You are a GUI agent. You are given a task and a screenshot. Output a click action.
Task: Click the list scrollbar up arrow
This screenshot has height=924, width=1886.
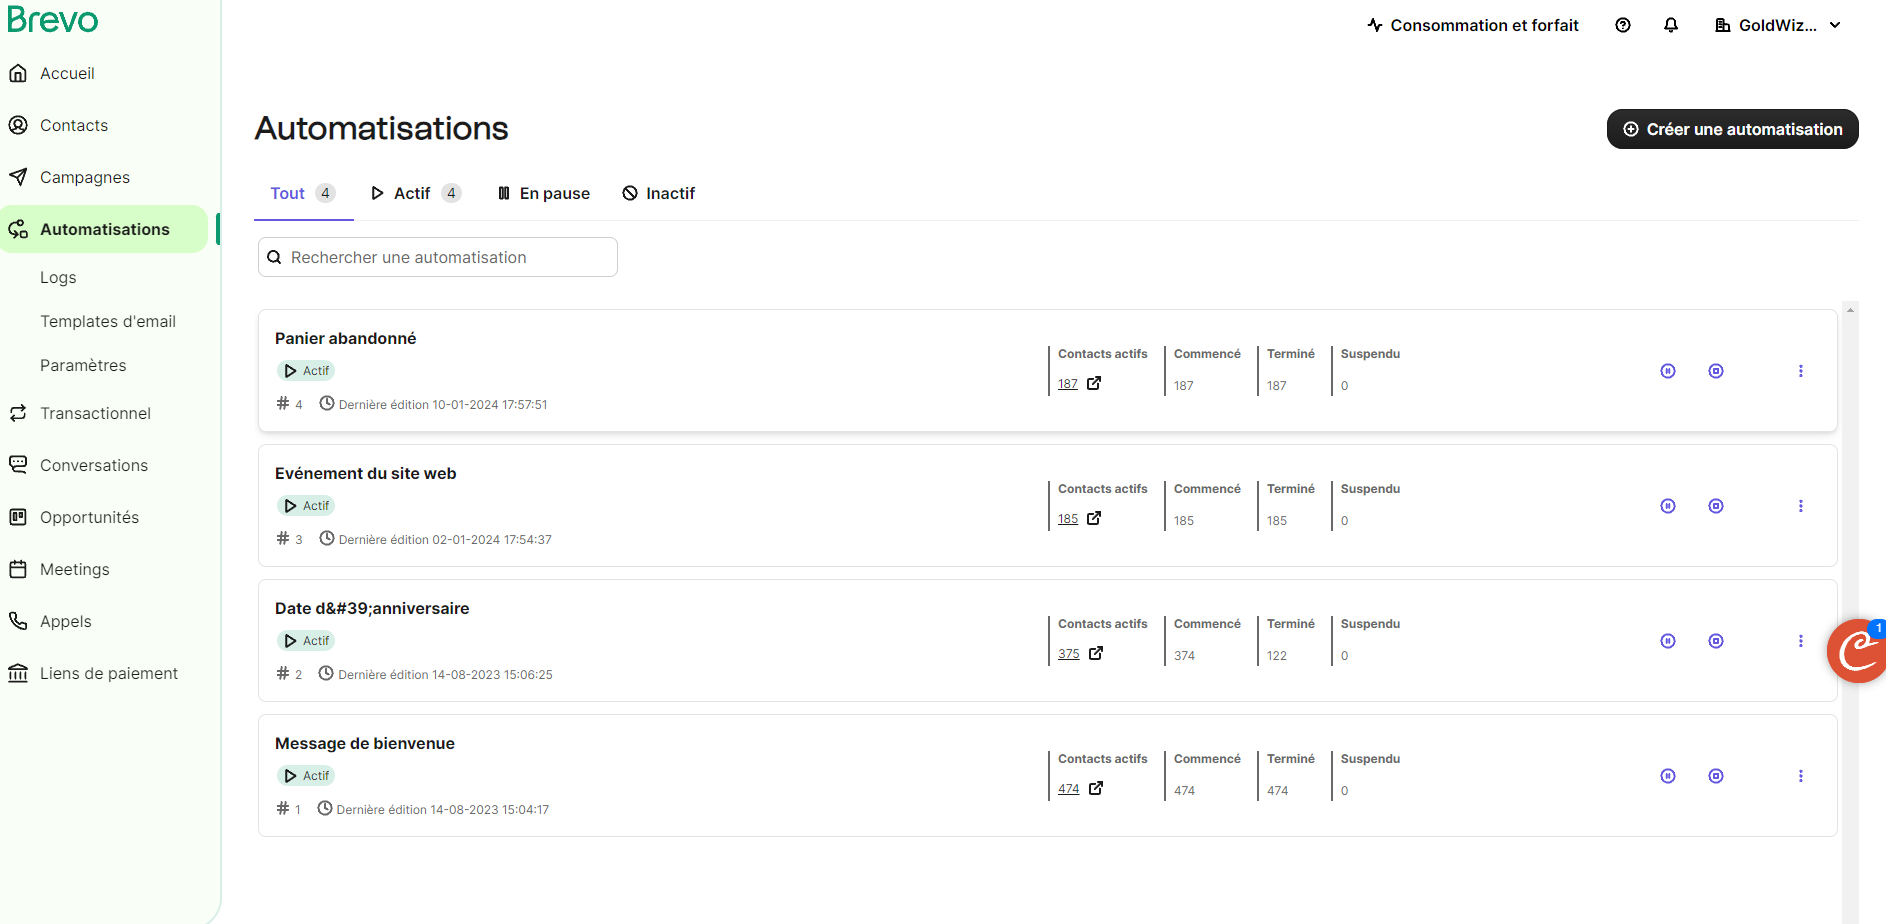coord(1850,311)
